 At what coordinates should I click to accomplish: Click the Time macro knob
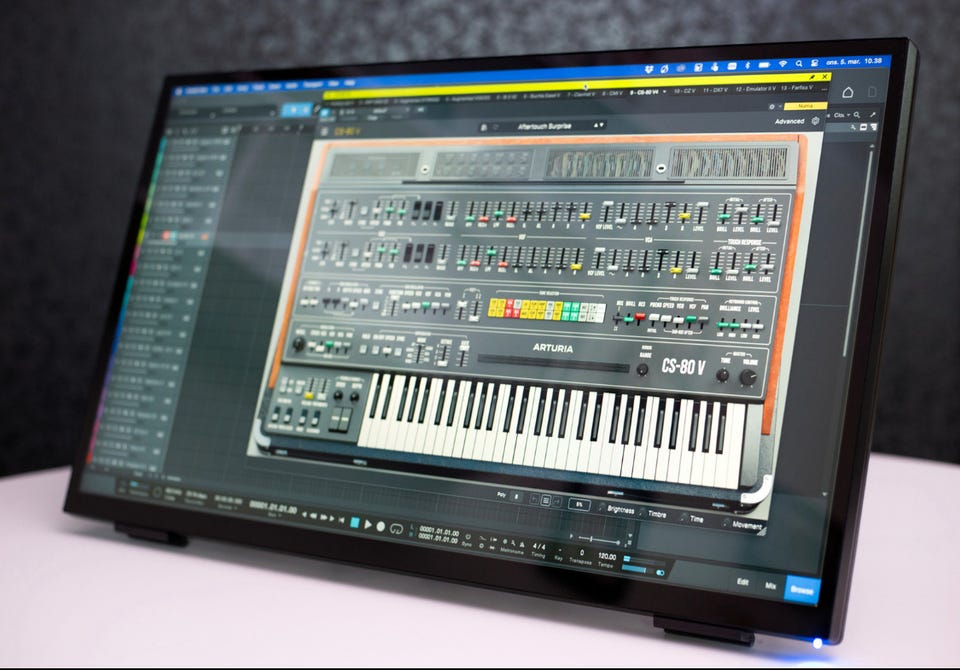click(x=684, y=517)
